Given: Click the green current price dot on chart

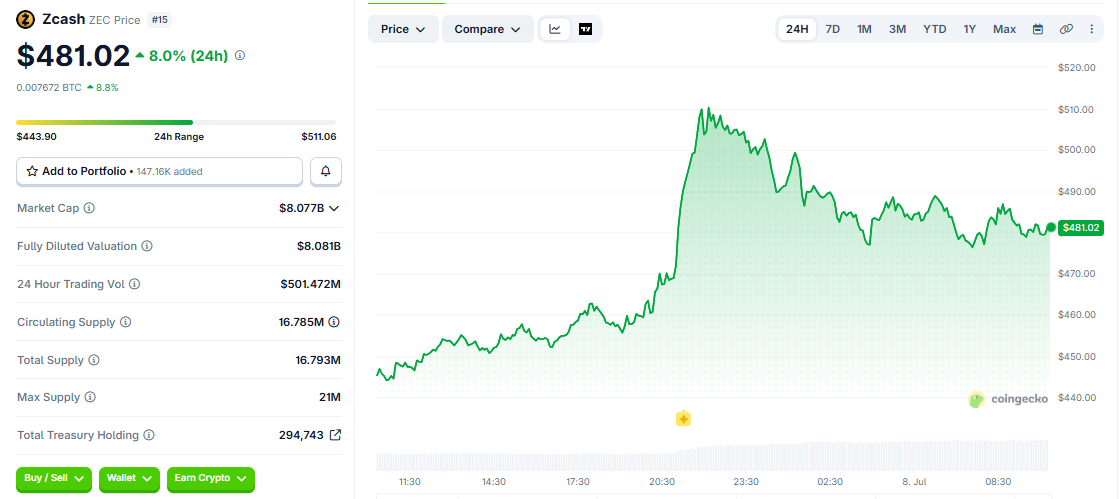Looking at the screenshot, I should pos(1051,228).
